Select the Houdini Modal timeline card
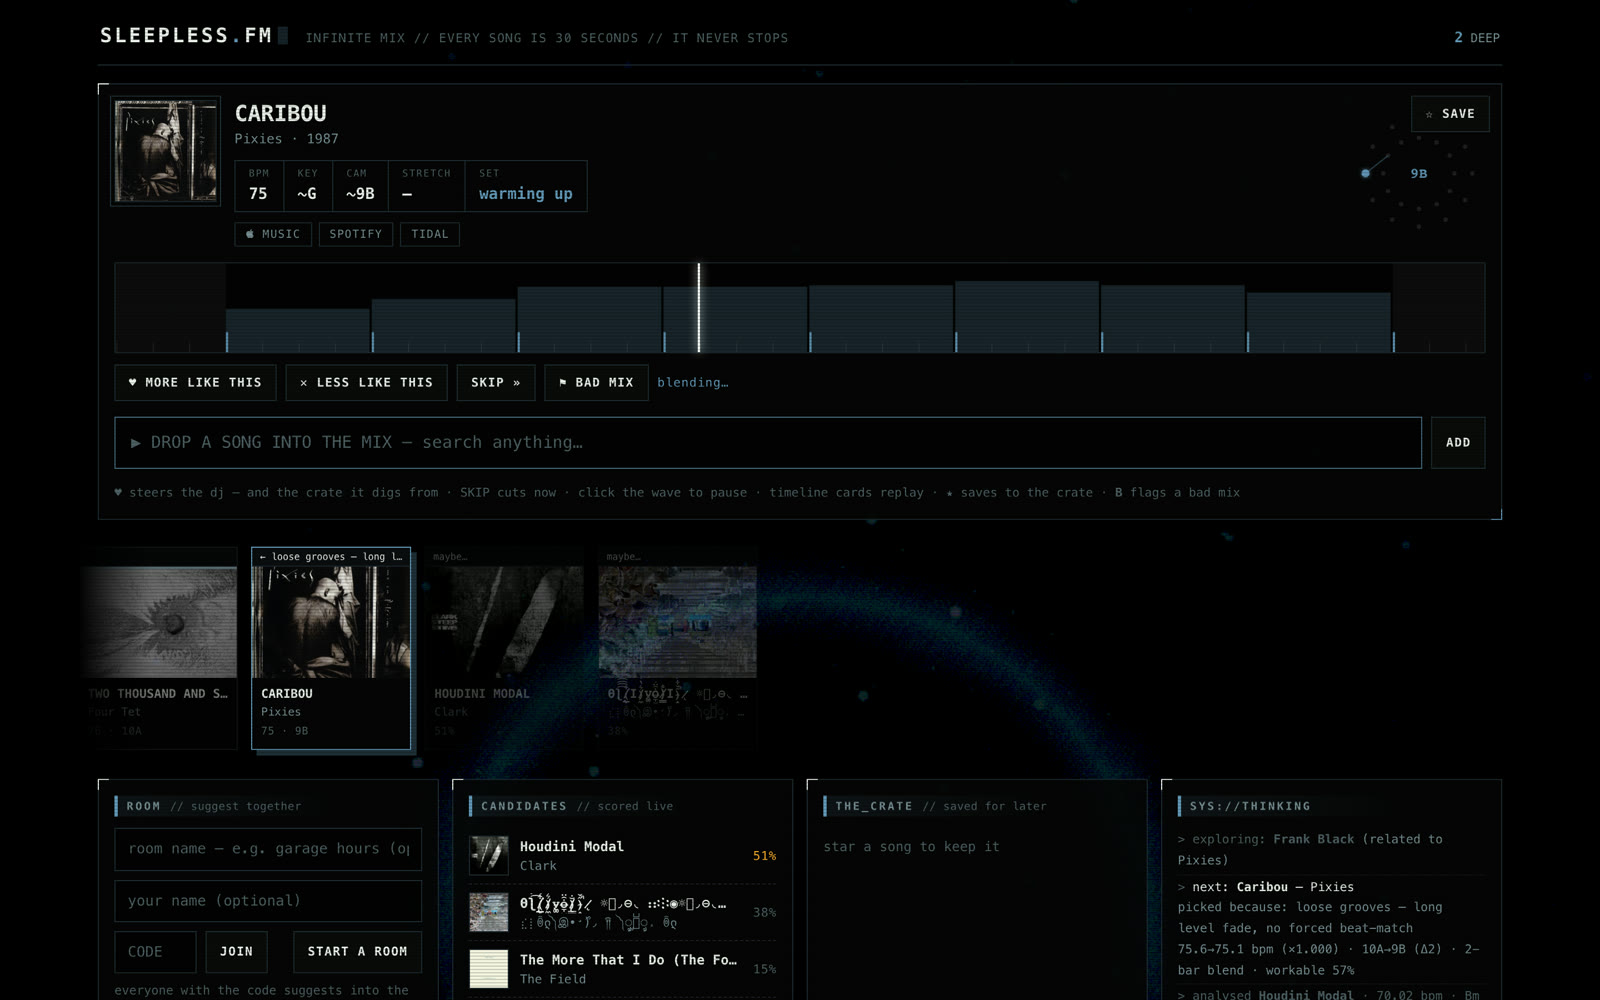This screenshot has width=1600, height=1000. pyautogui.click(x=506, y=648)
